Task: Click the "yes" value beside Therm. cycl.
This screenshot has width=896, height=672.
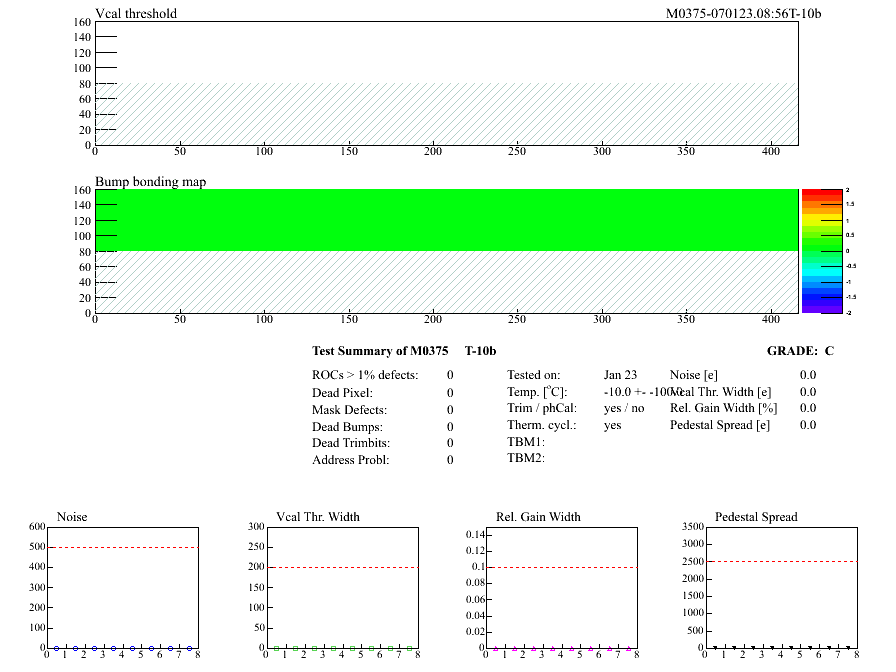Action: [613, 426]
